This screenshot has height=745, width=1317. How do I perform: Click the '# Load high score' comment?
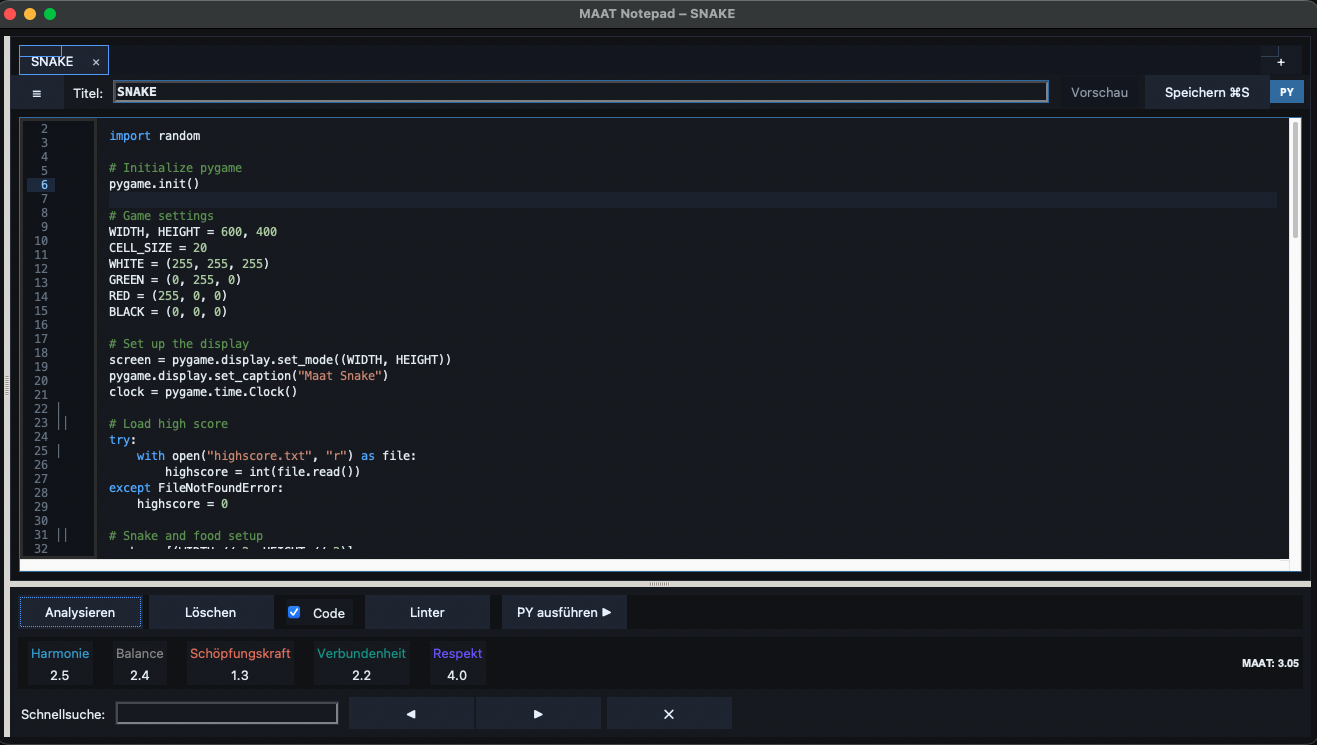tap(168, 424)
